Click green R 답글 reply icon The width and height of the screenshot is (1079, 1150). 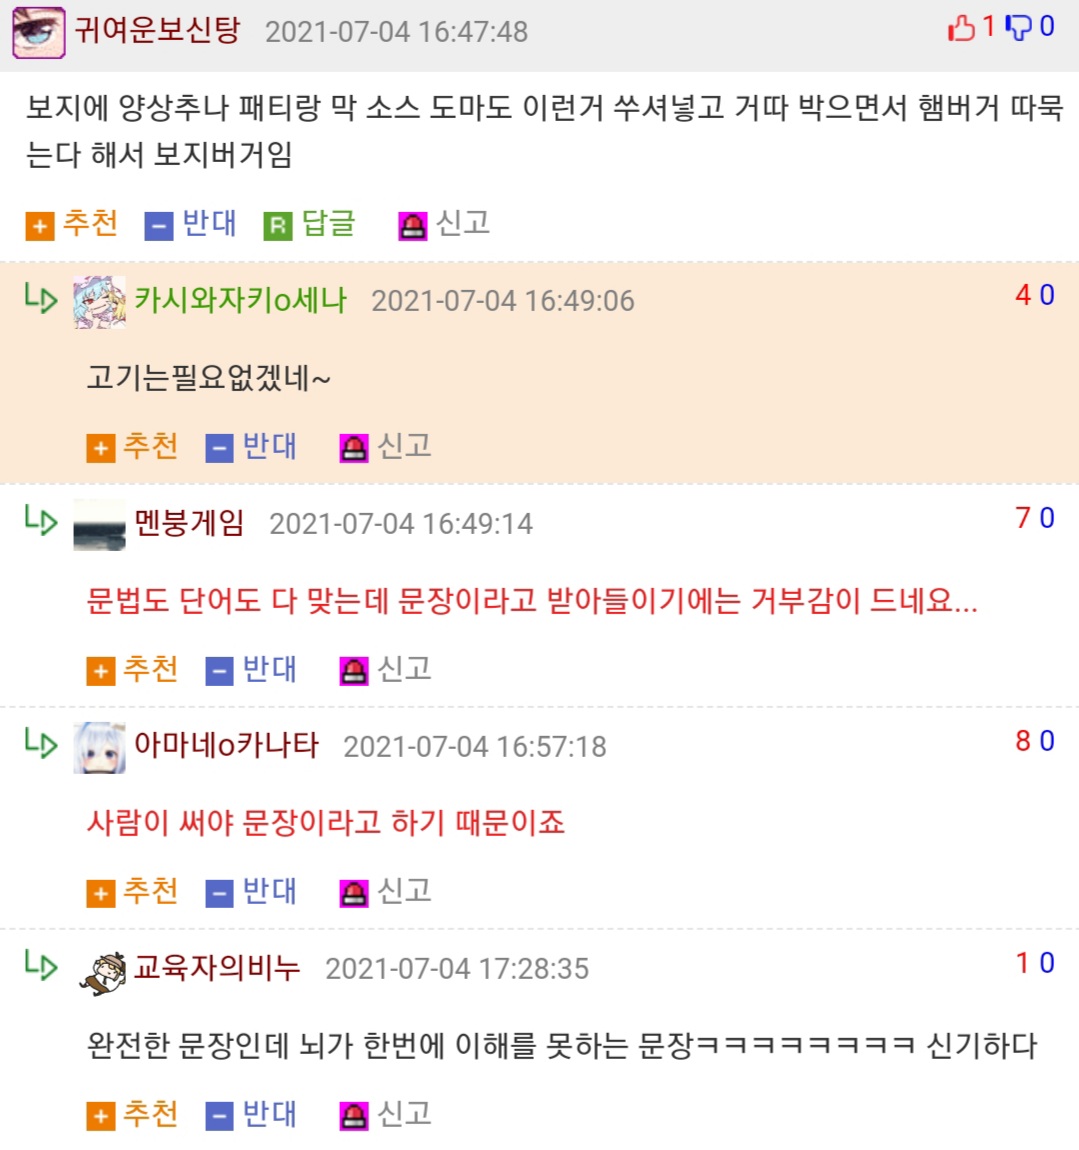(277, 226)
